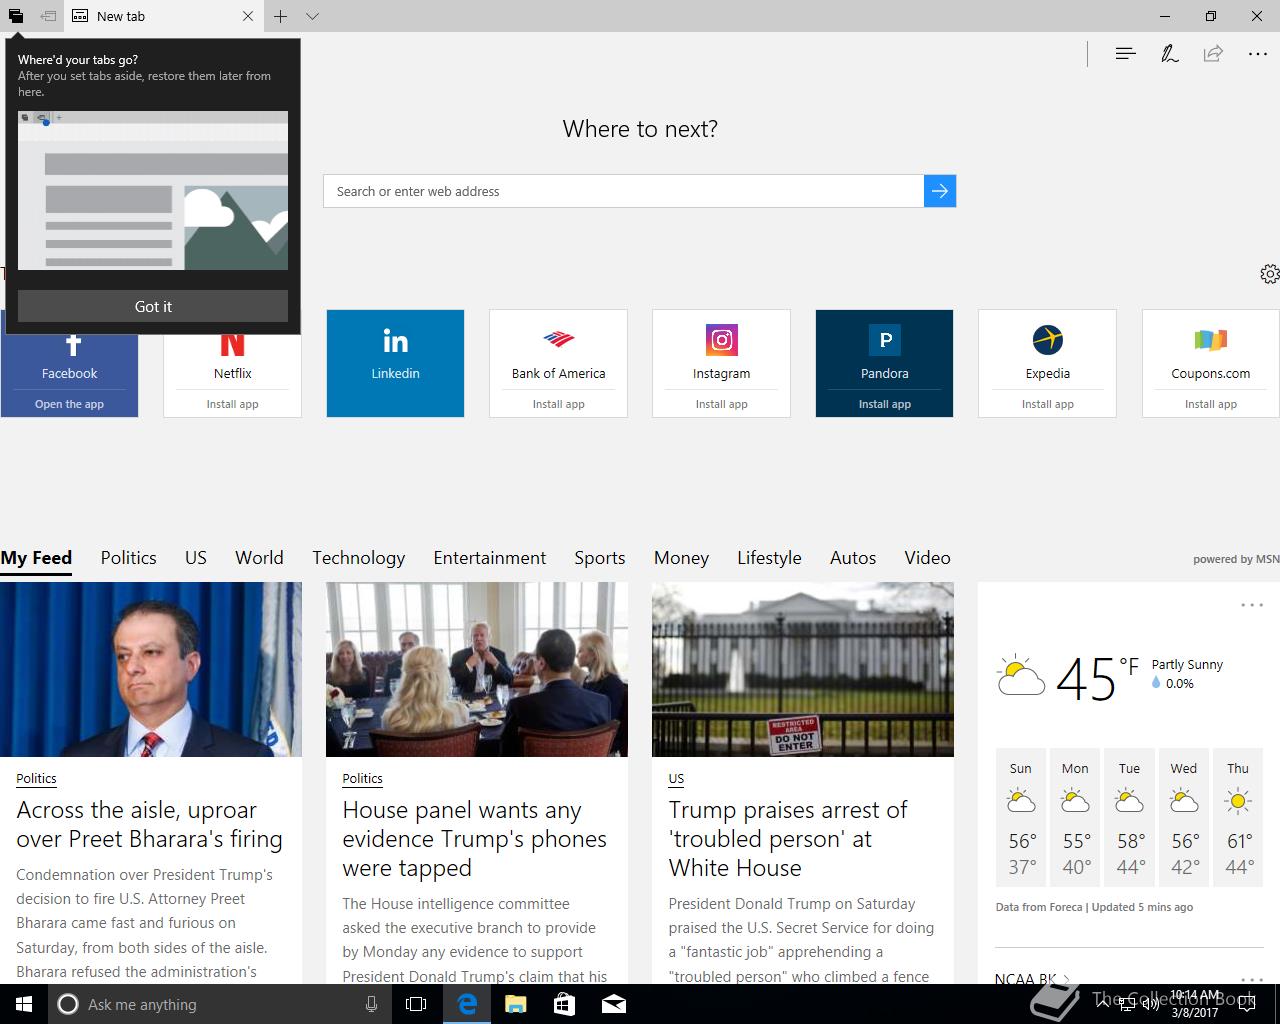Switch to the Politics feed tab
Image resolution: width=1280 pixels, height=1024 pixels.
pyautogui.click(x=128, y=558)
